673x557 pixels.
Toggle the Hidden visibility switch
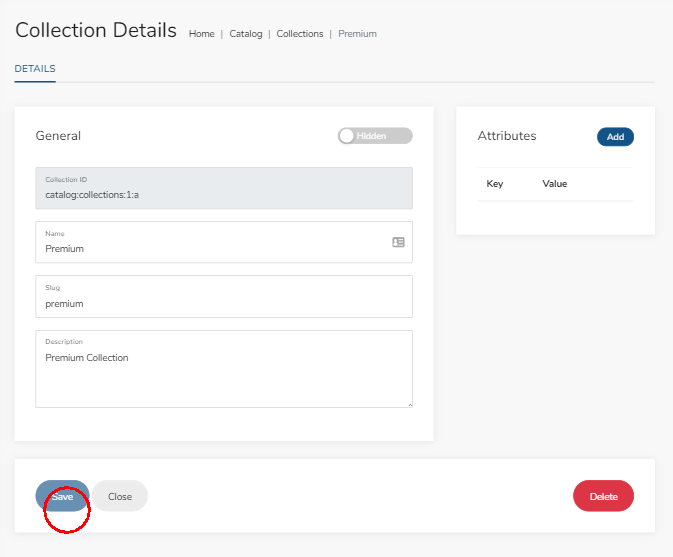[x=375, y=136]
